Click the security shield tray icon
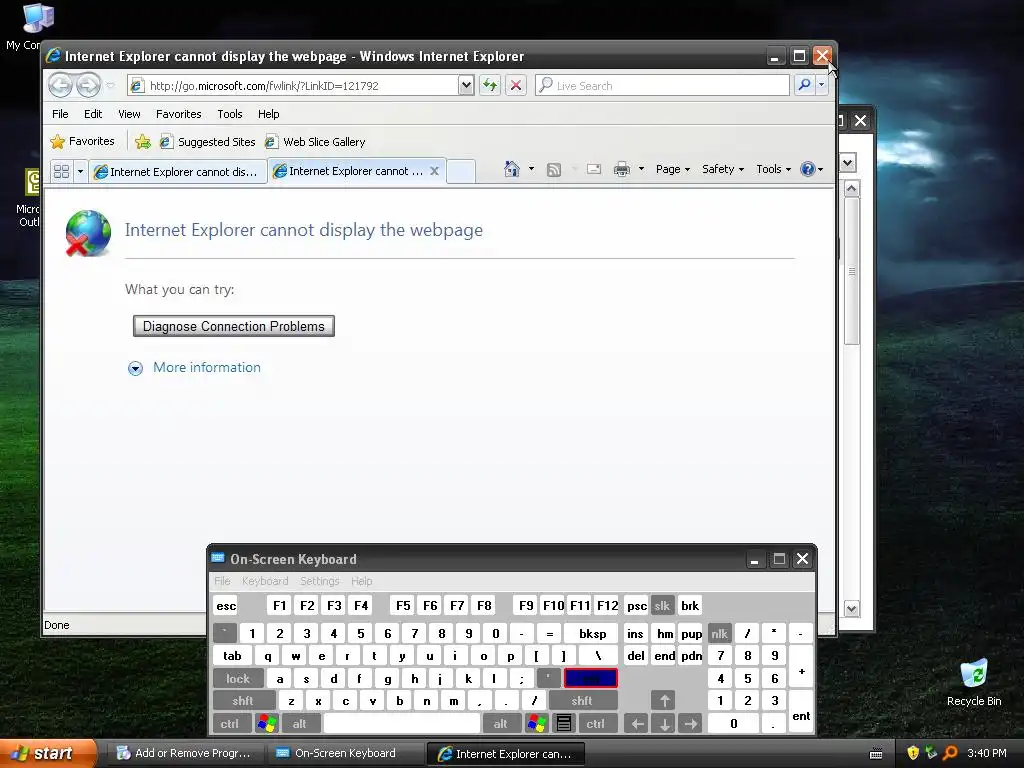The image size is (1024, 768). click(913, 753)
